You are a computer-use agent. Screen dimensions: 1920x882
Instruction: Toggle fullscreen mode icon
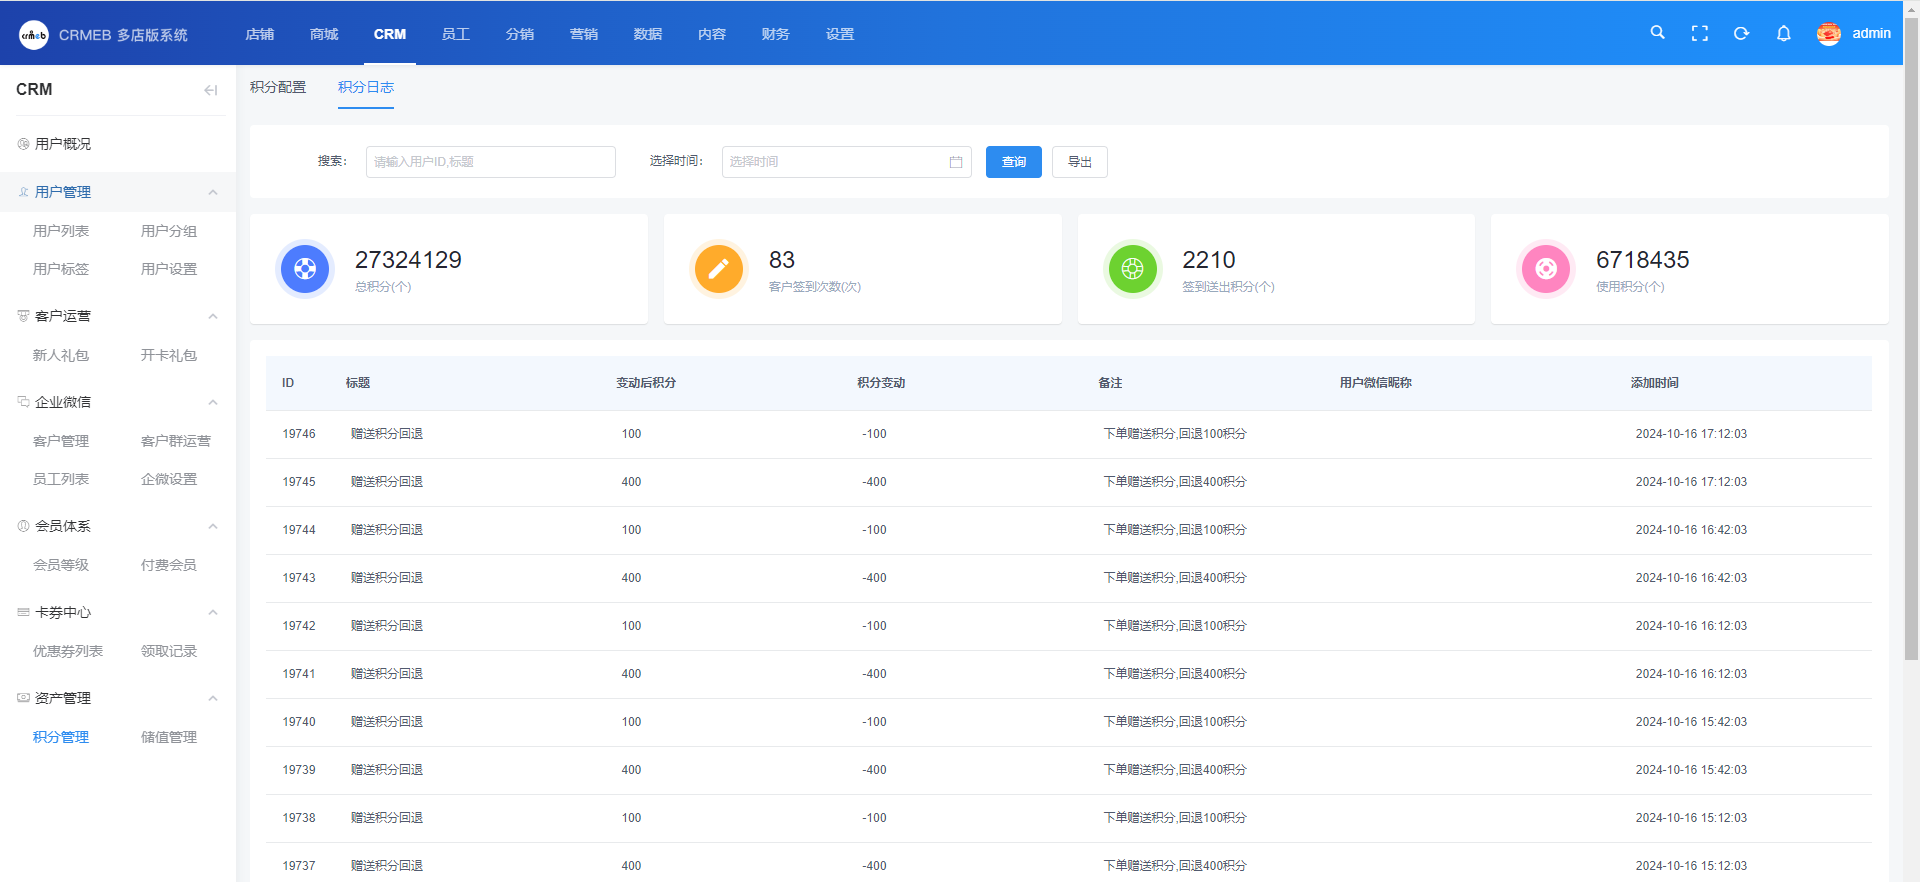1699,33
